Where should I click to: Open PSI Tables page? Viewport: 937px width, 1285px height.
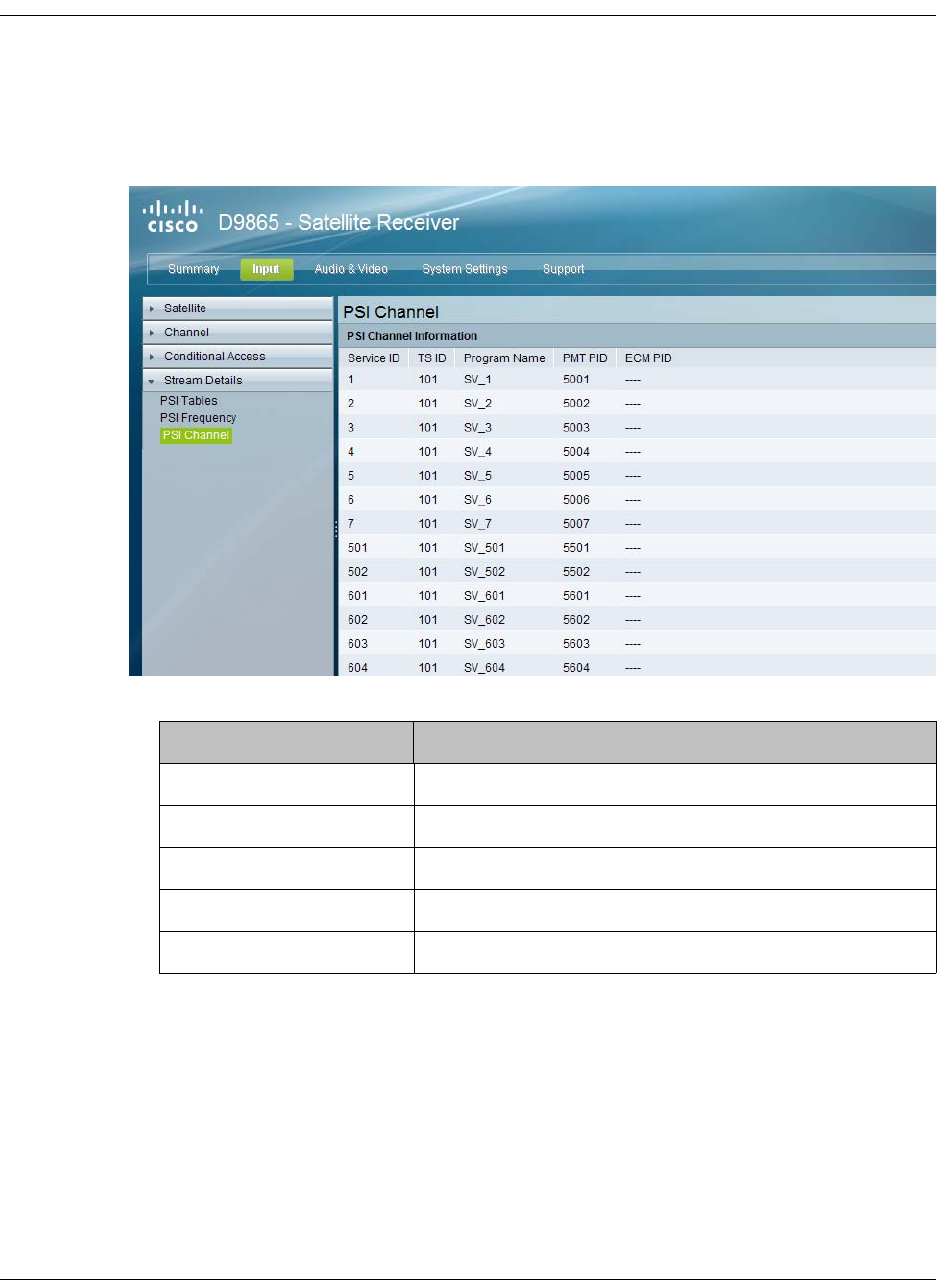188,401
